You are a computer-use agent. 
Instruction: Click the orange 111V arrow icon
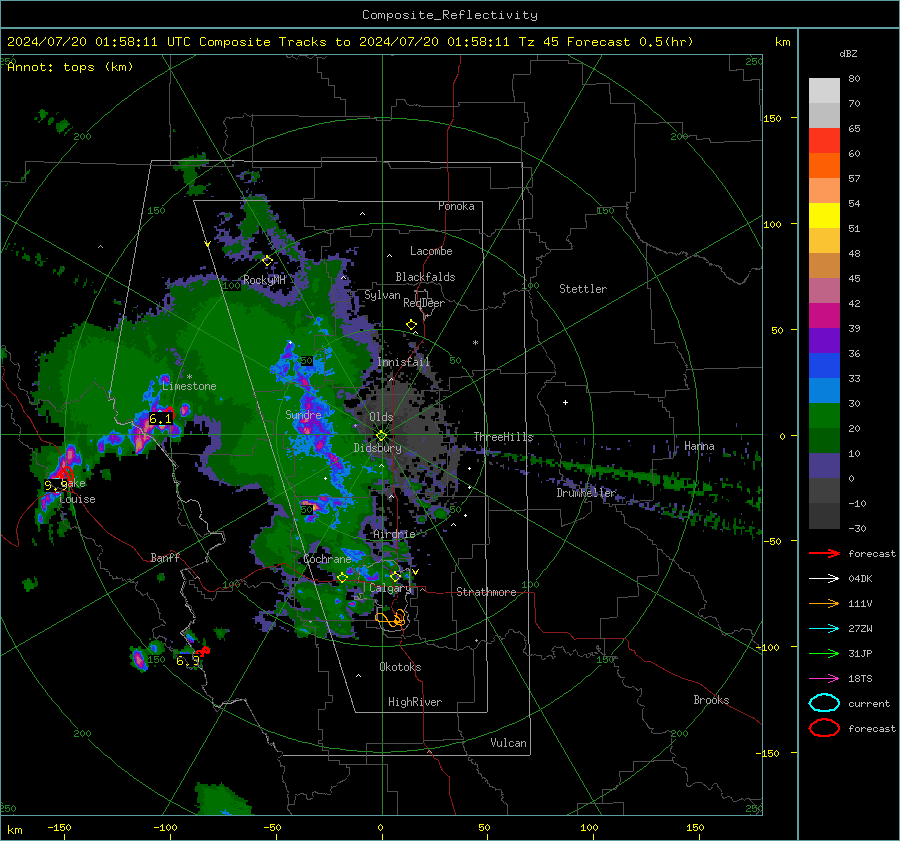pyautogui.click(x=824, y=603)
